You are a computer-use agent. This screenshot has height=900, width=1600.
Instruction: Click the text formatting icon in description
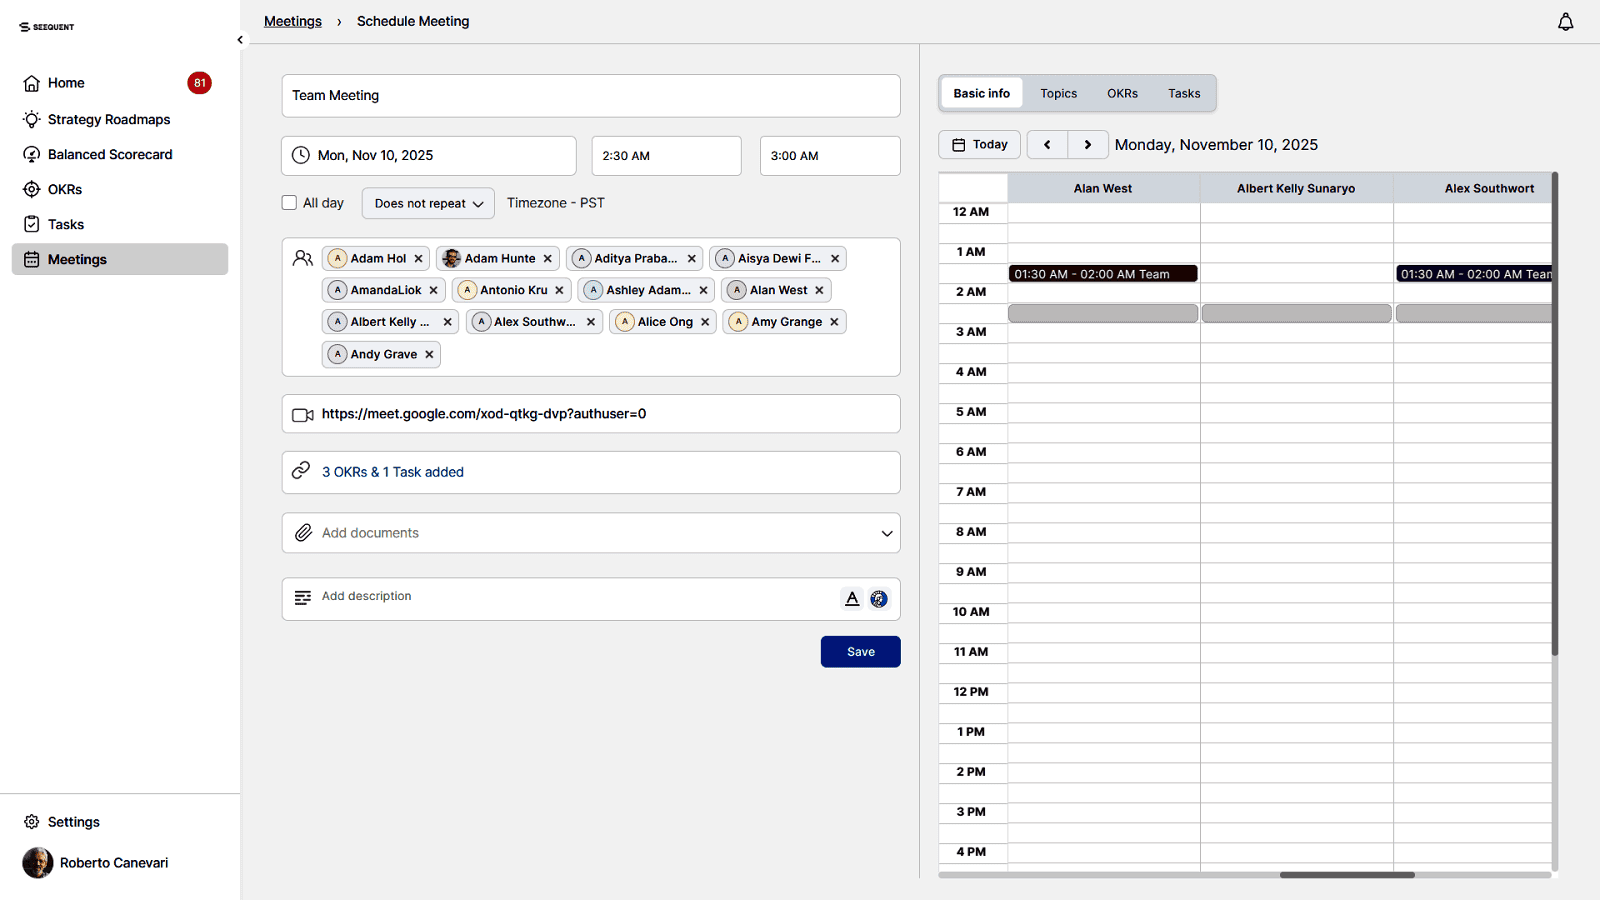point(852,599)
